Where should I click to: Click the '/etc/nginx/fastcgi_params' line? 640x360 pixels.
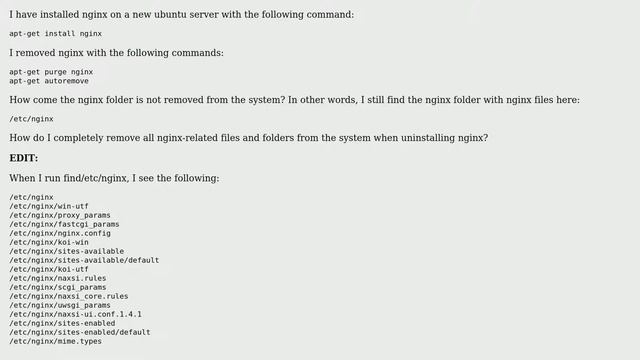64,224
